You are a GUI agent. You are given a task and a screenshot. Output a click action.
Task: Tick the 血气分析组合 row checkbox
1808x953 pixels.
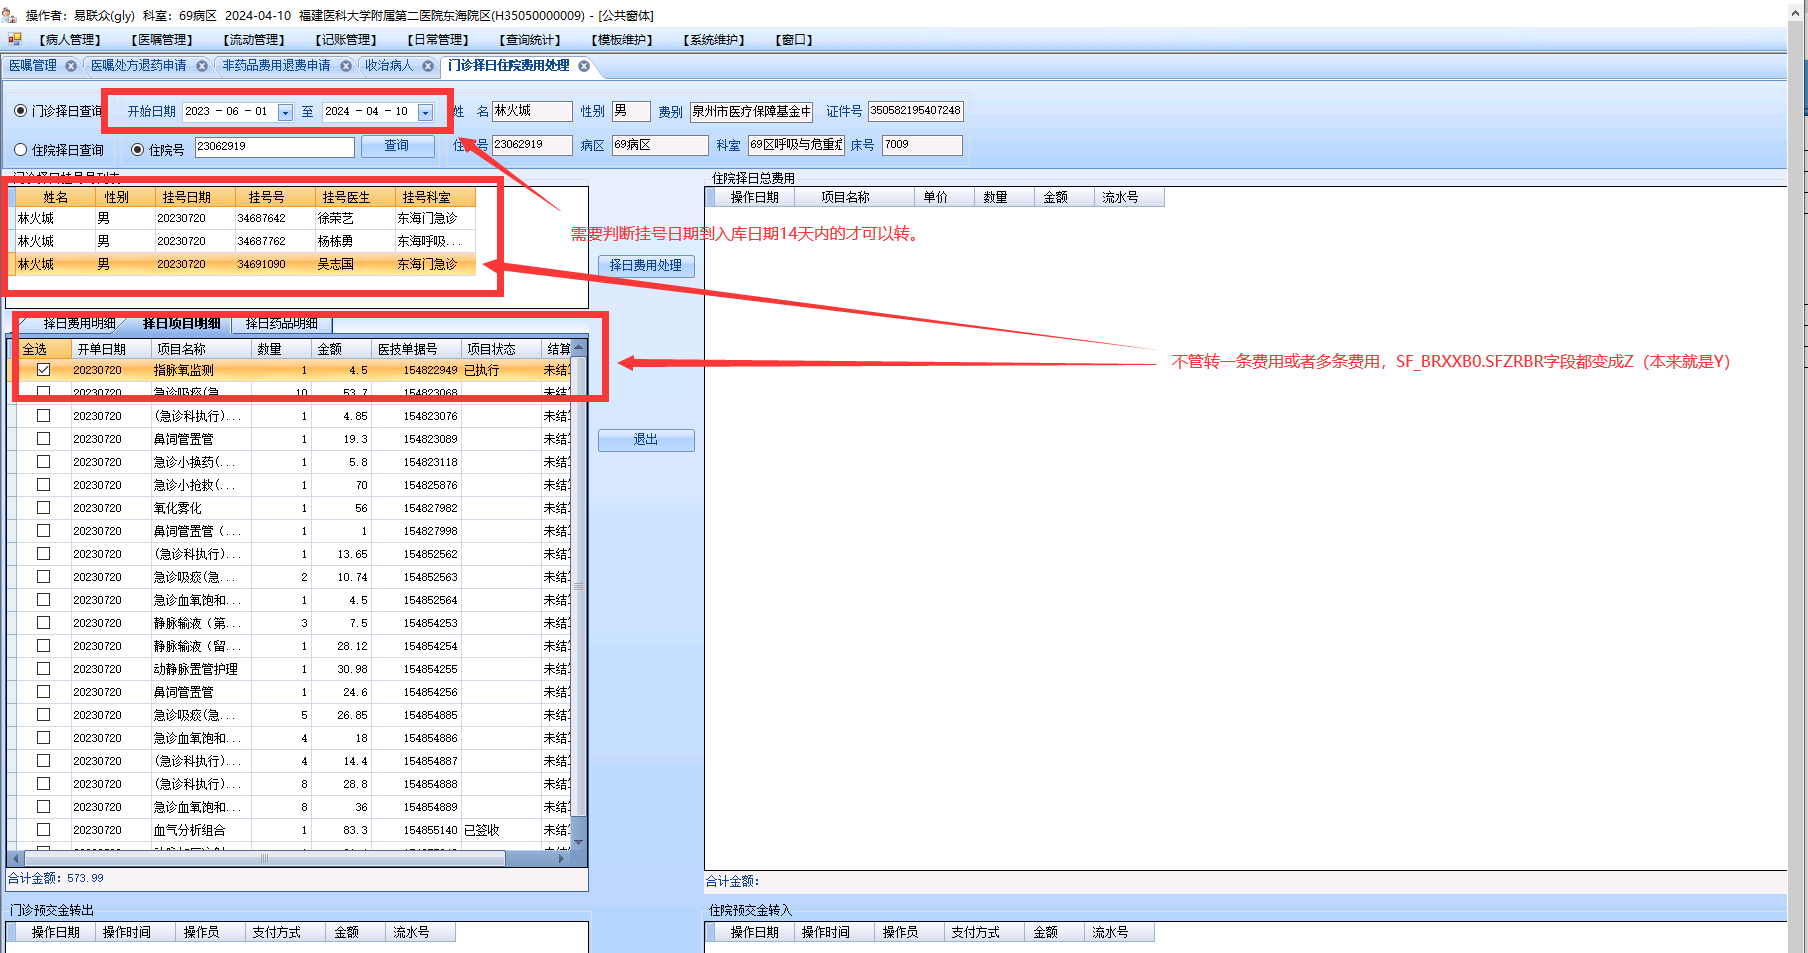[43, 830]
